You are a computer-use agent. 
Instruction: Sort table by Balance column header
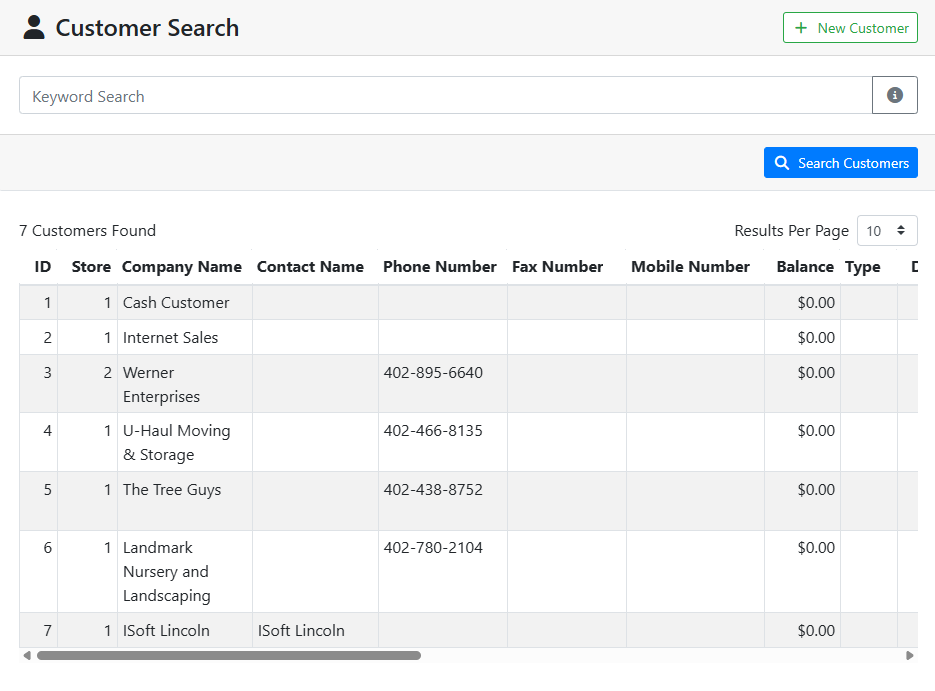pos(804,267)
